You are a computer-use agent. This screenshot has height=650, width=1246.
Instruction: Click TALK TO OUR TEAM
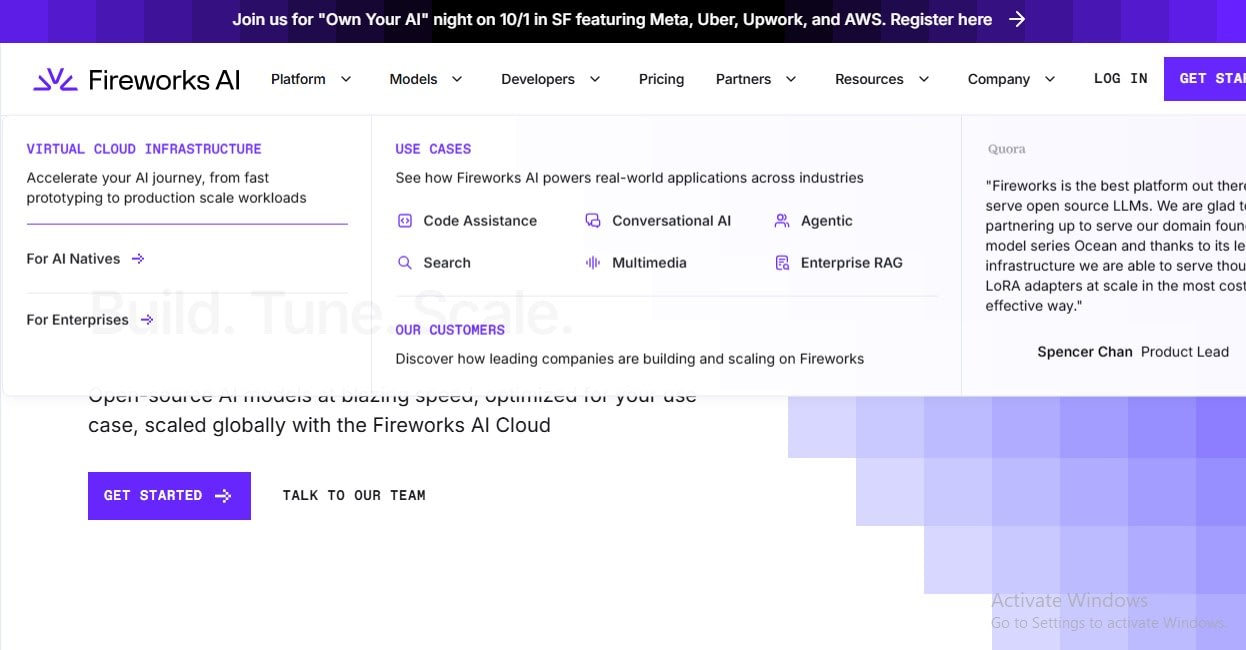tap(354, 495)
